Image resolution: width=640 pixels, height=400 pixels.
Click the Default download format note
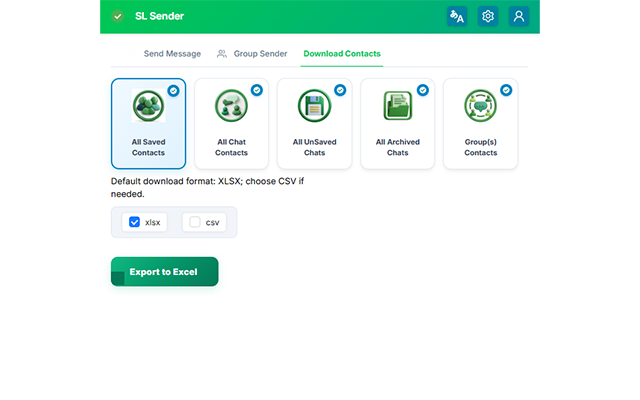point(207,187)
